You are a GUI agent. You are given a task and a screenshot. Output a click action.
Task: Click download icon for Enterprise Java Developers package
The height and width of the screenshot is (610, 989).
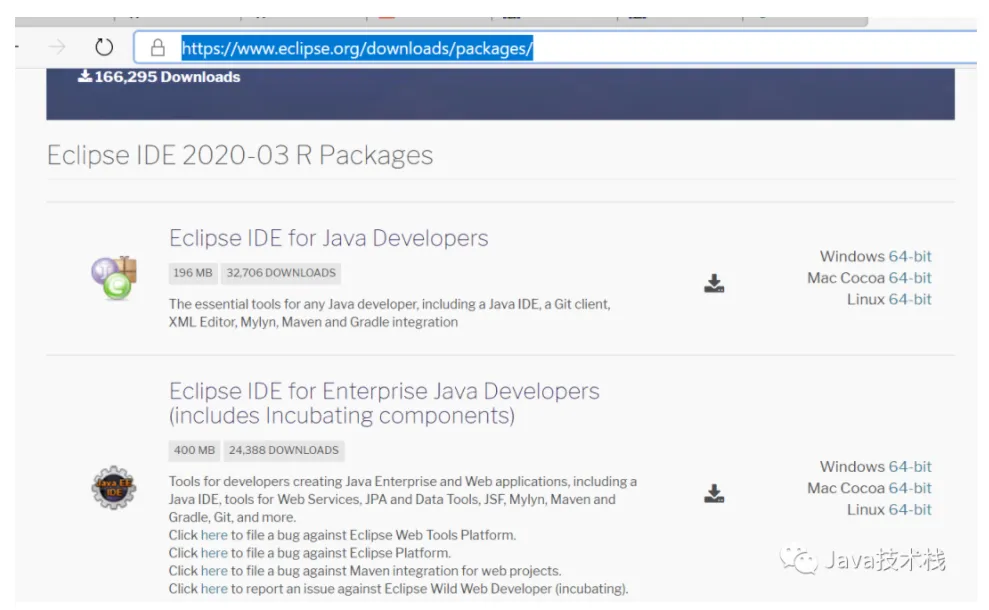[x=714, y=493]
